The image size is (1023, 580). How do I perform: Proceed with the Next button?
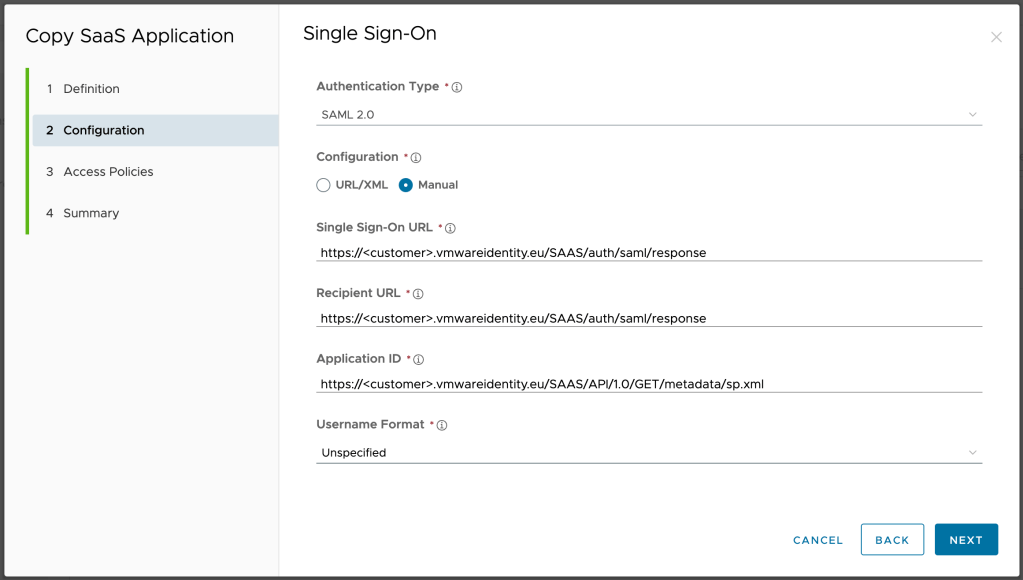pyautogui.click(x=966, y=540)
